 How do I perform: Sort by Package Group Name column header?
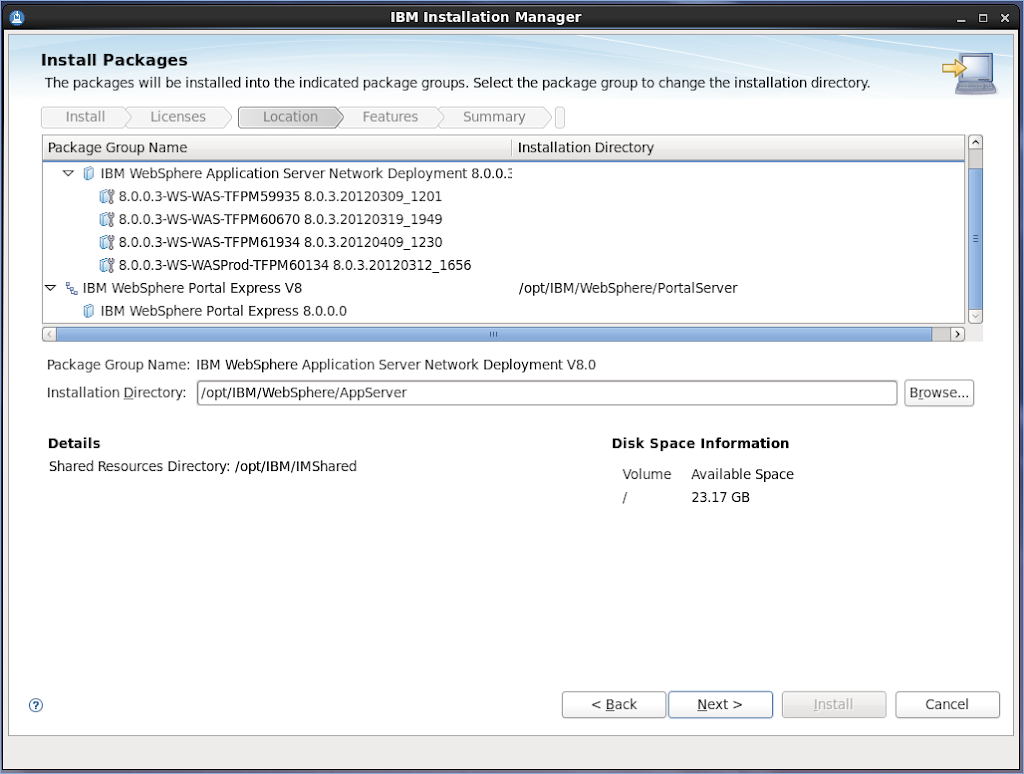click(x=277, y=147)
